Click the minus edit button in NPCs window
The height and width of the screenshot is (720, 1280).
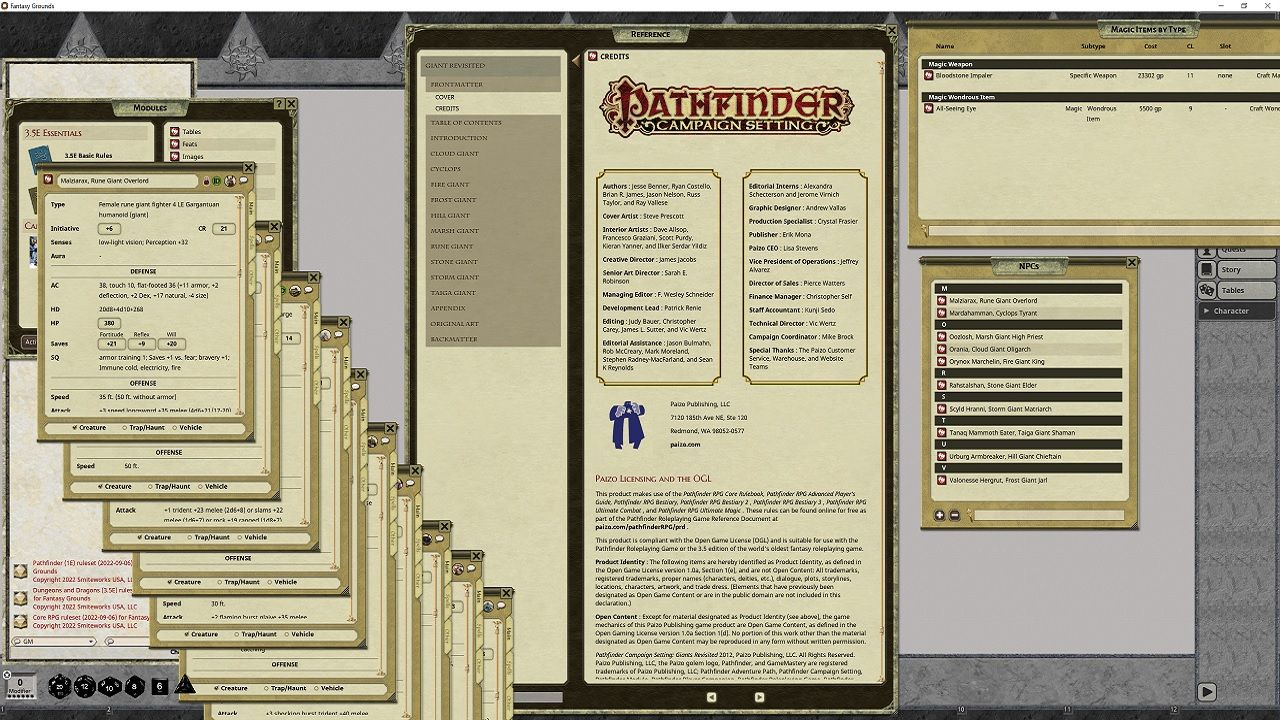click(954, 515)
